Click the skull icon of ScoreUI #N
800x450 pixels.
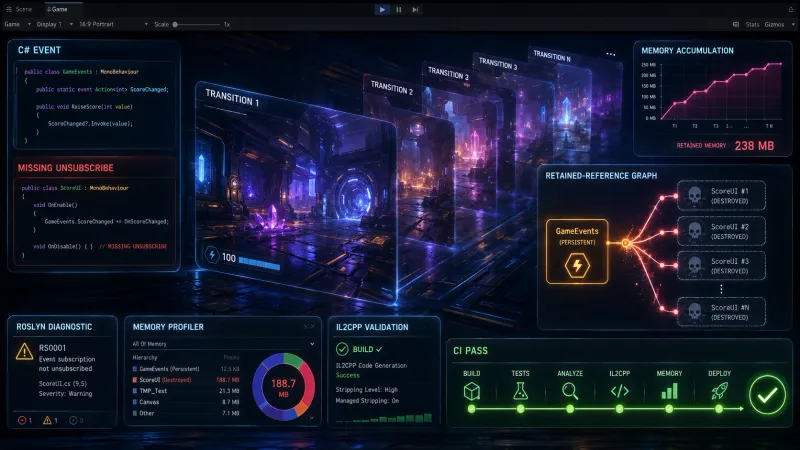pyautogui.click(x=694, y=312)
